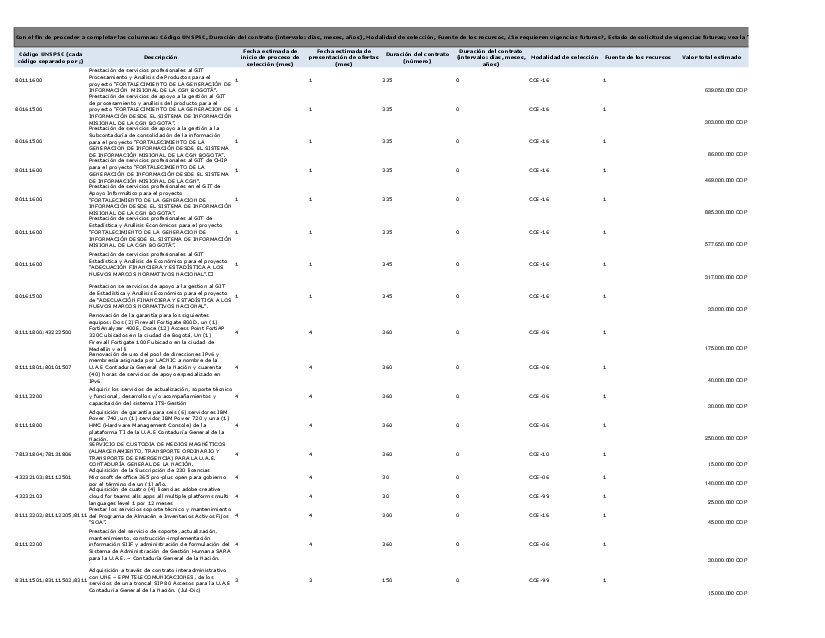The height and width of the screenshot is (638, 825).
Task: Select the description mentioning "SIOA"
Action: tap(160, 515)
